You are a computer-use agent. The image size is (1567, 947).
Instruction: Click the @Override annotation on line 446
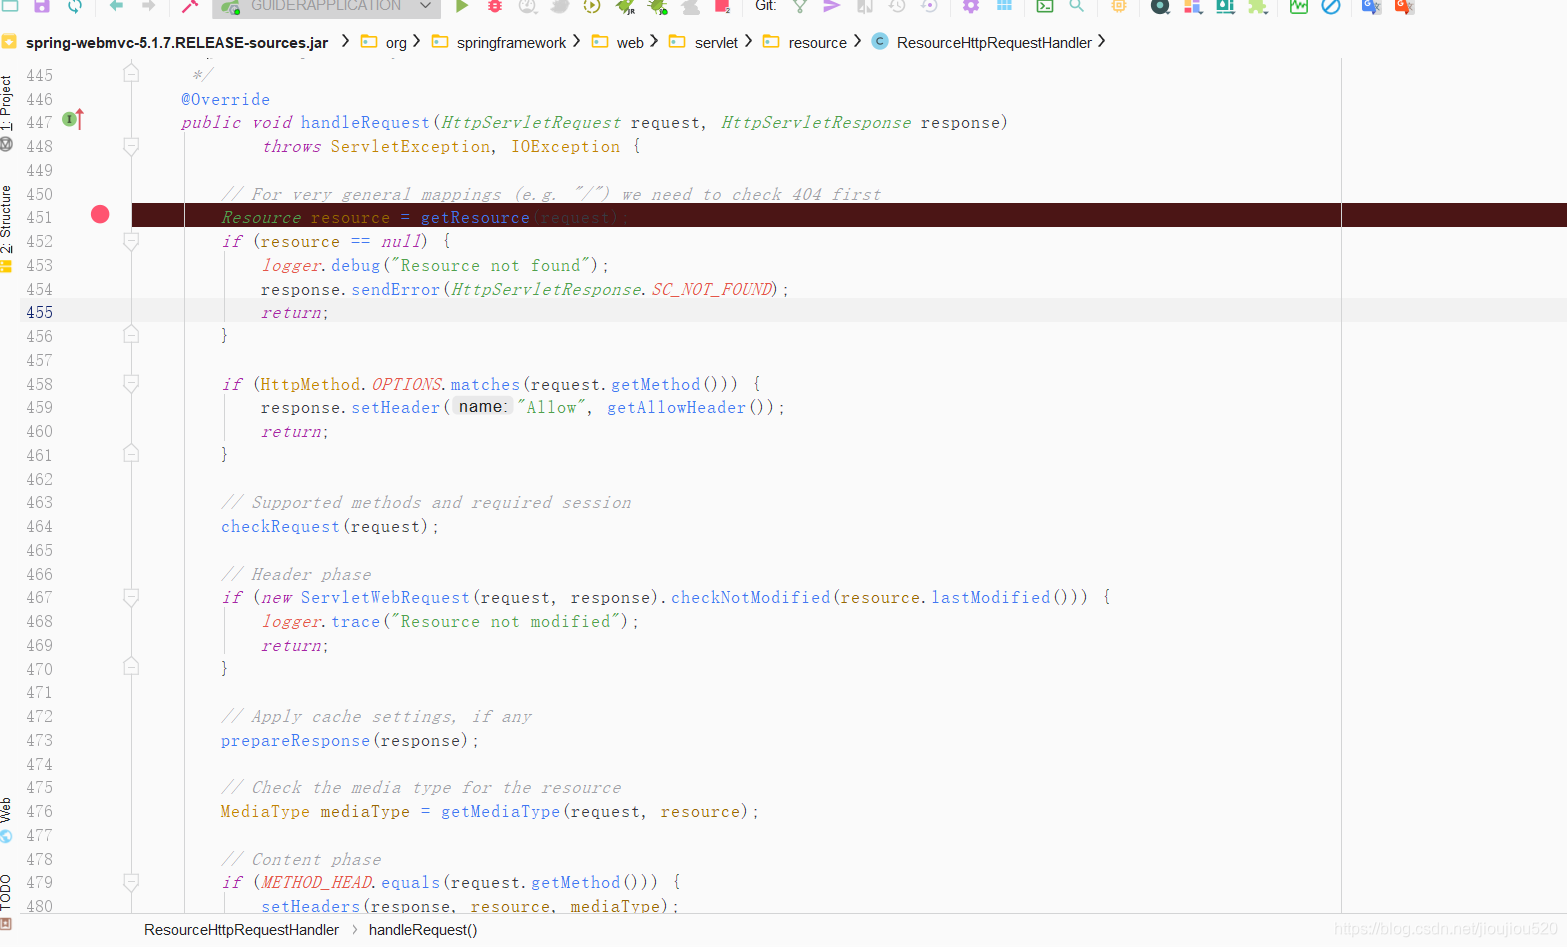pyautogui.click(x=225, y=100)
